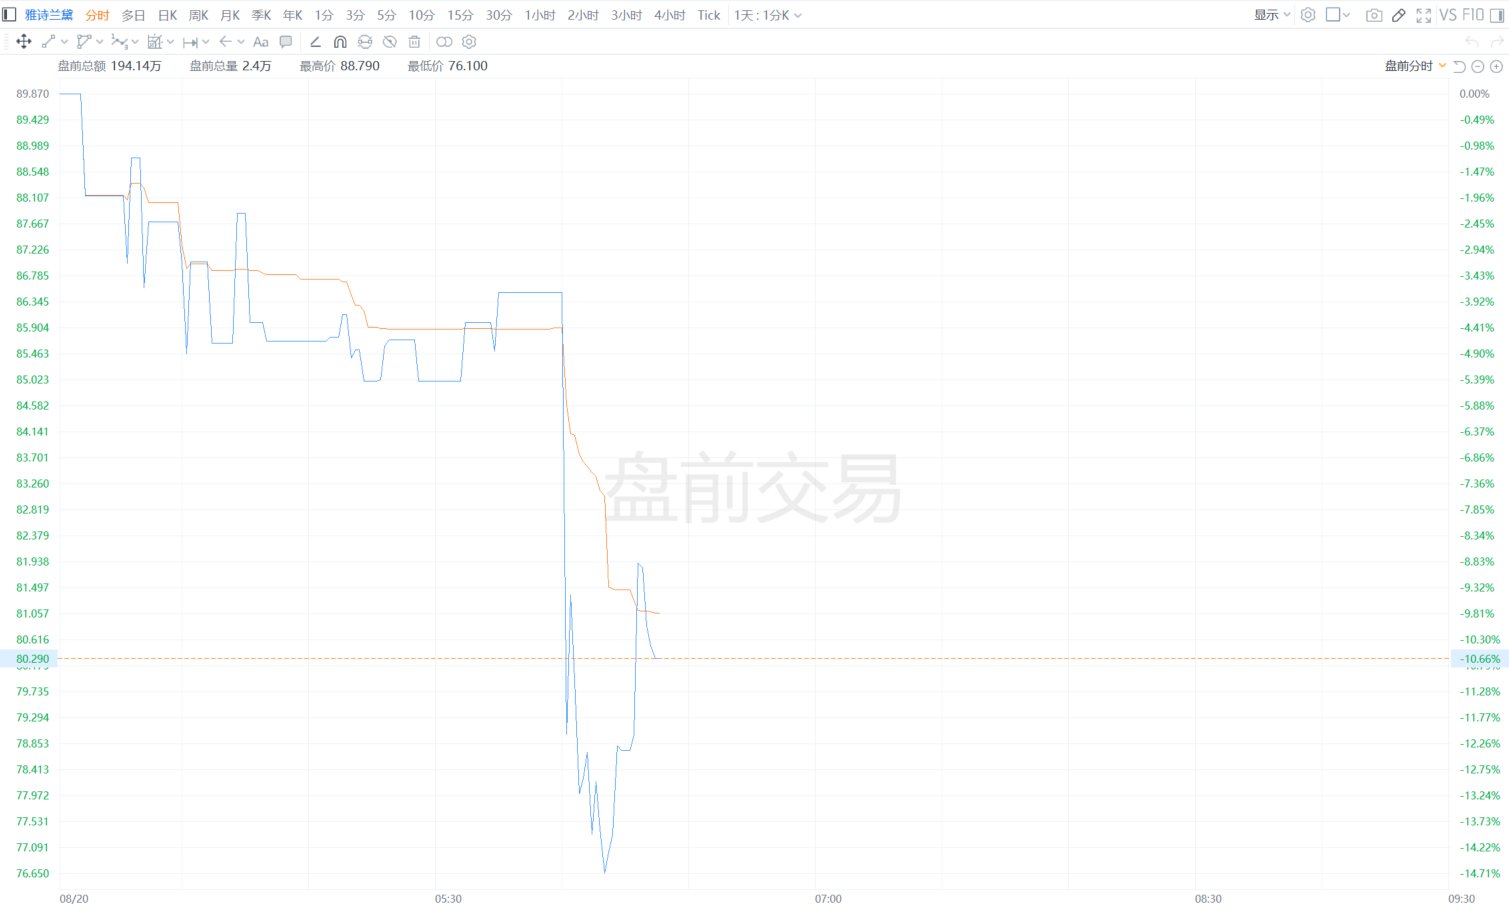Switch to the 日K tab
Viewport: 1509px width, 915px height.
[168, 15]
